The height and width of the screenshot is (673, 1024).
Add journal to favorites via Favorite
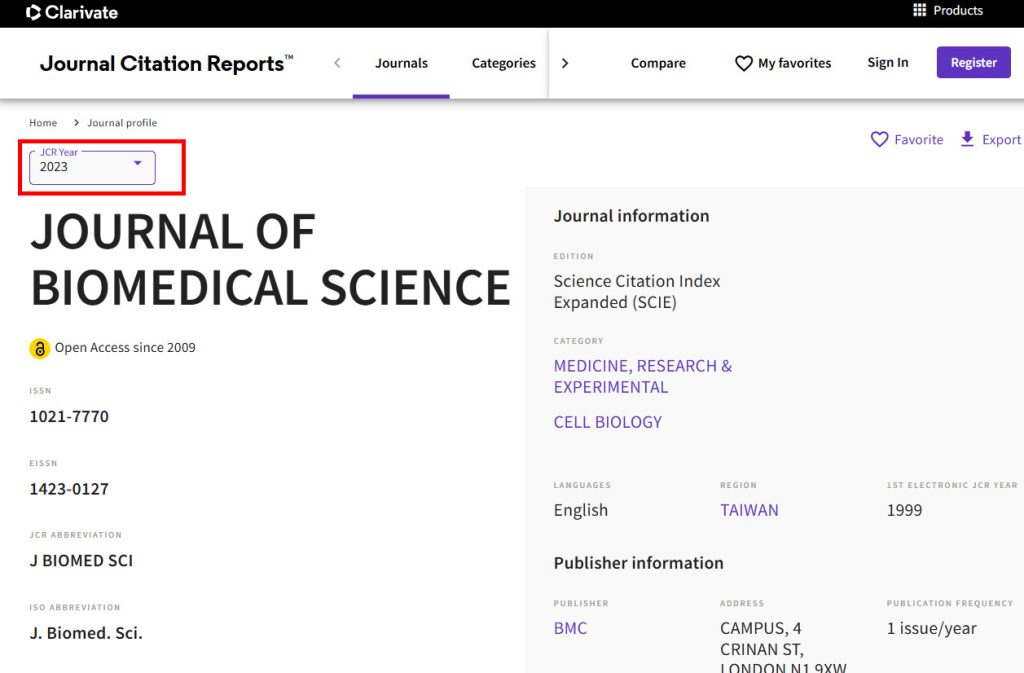click(907, 139)
